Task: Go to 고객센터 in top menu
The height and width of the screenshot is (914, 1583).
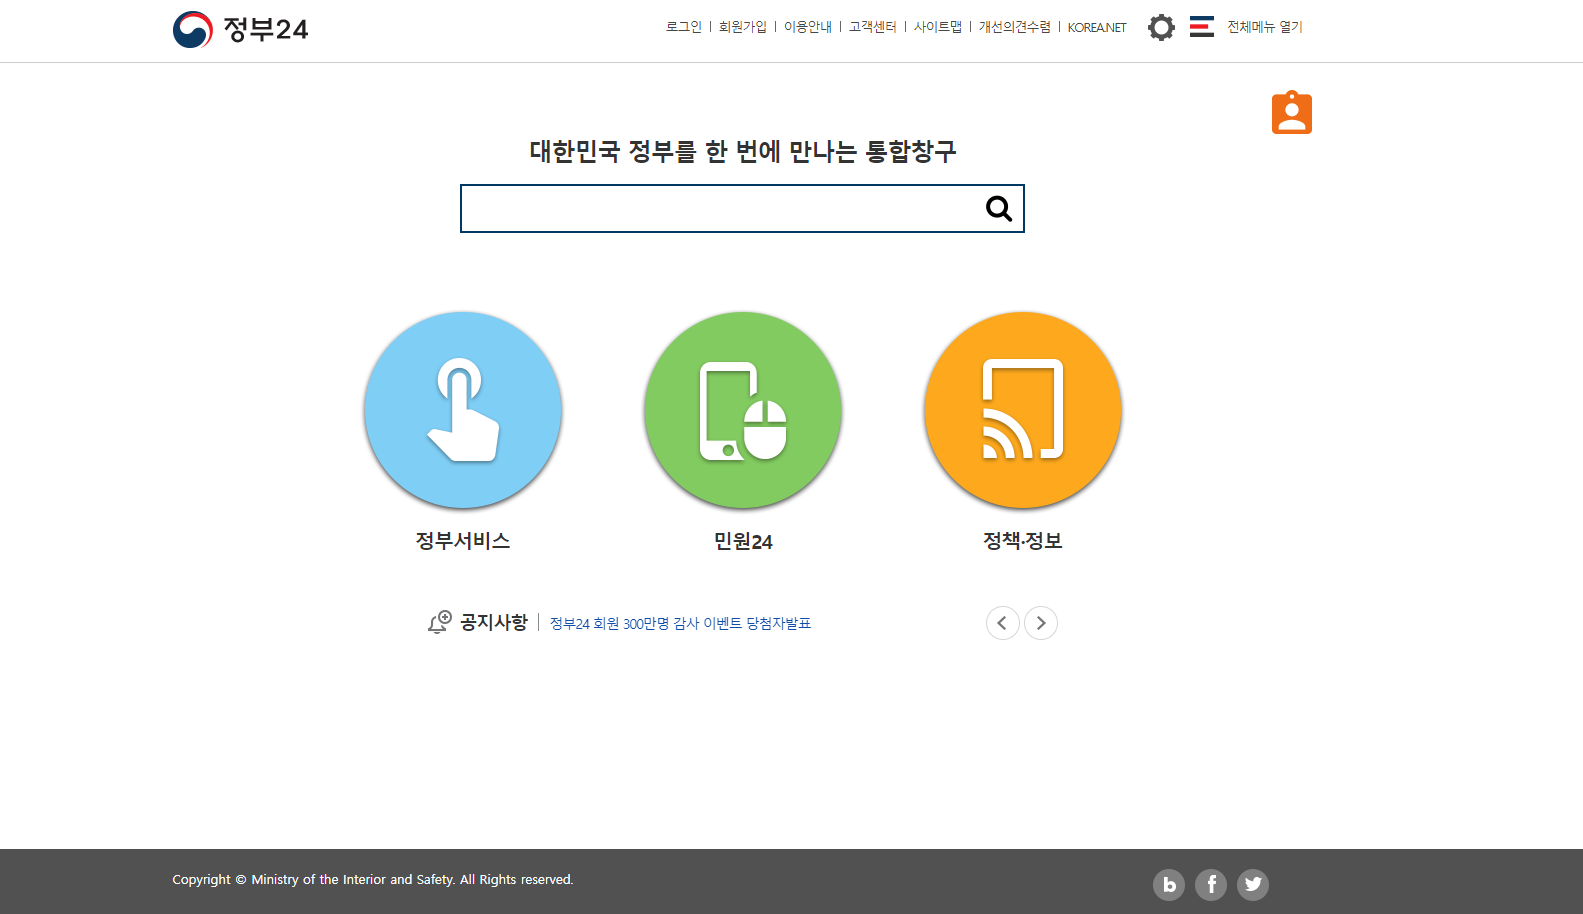Action: pos(872,27)
